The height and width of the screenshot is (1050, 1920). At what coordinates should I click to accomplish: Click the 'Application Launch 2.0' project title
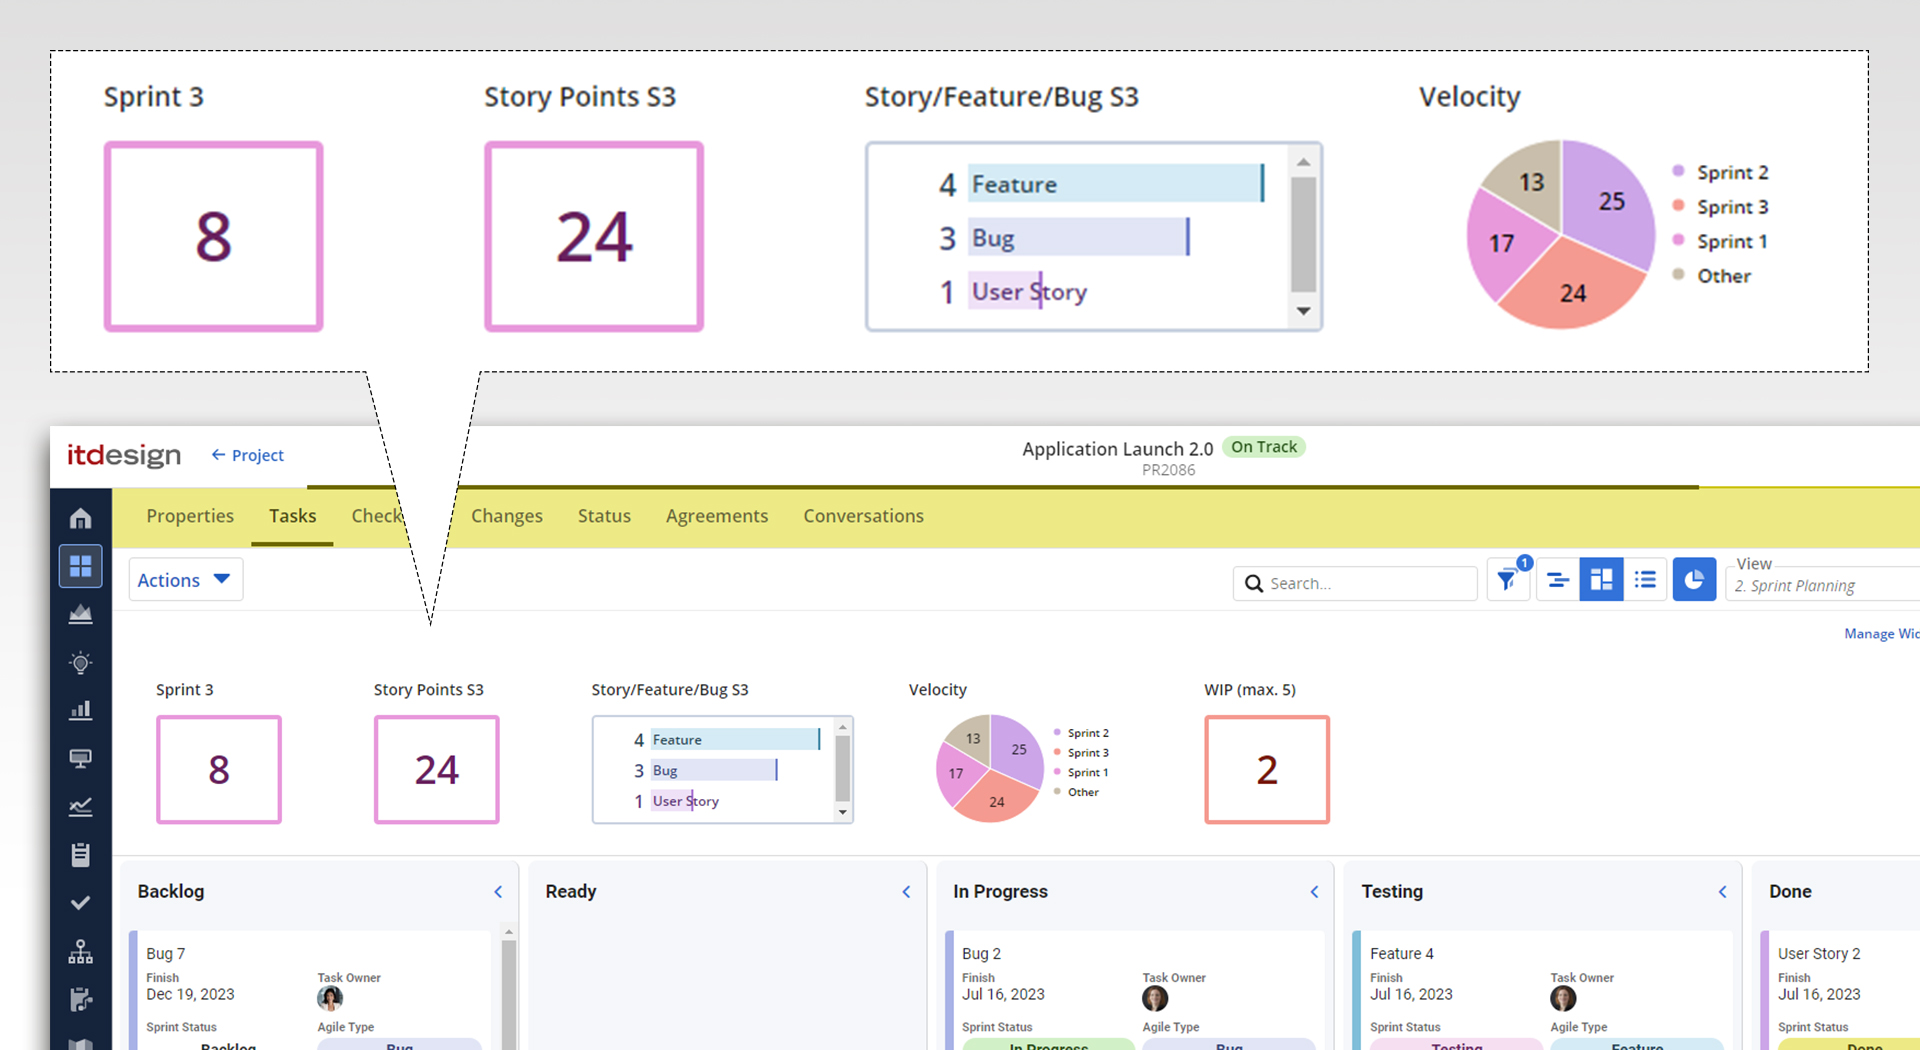click(1118, 449)
